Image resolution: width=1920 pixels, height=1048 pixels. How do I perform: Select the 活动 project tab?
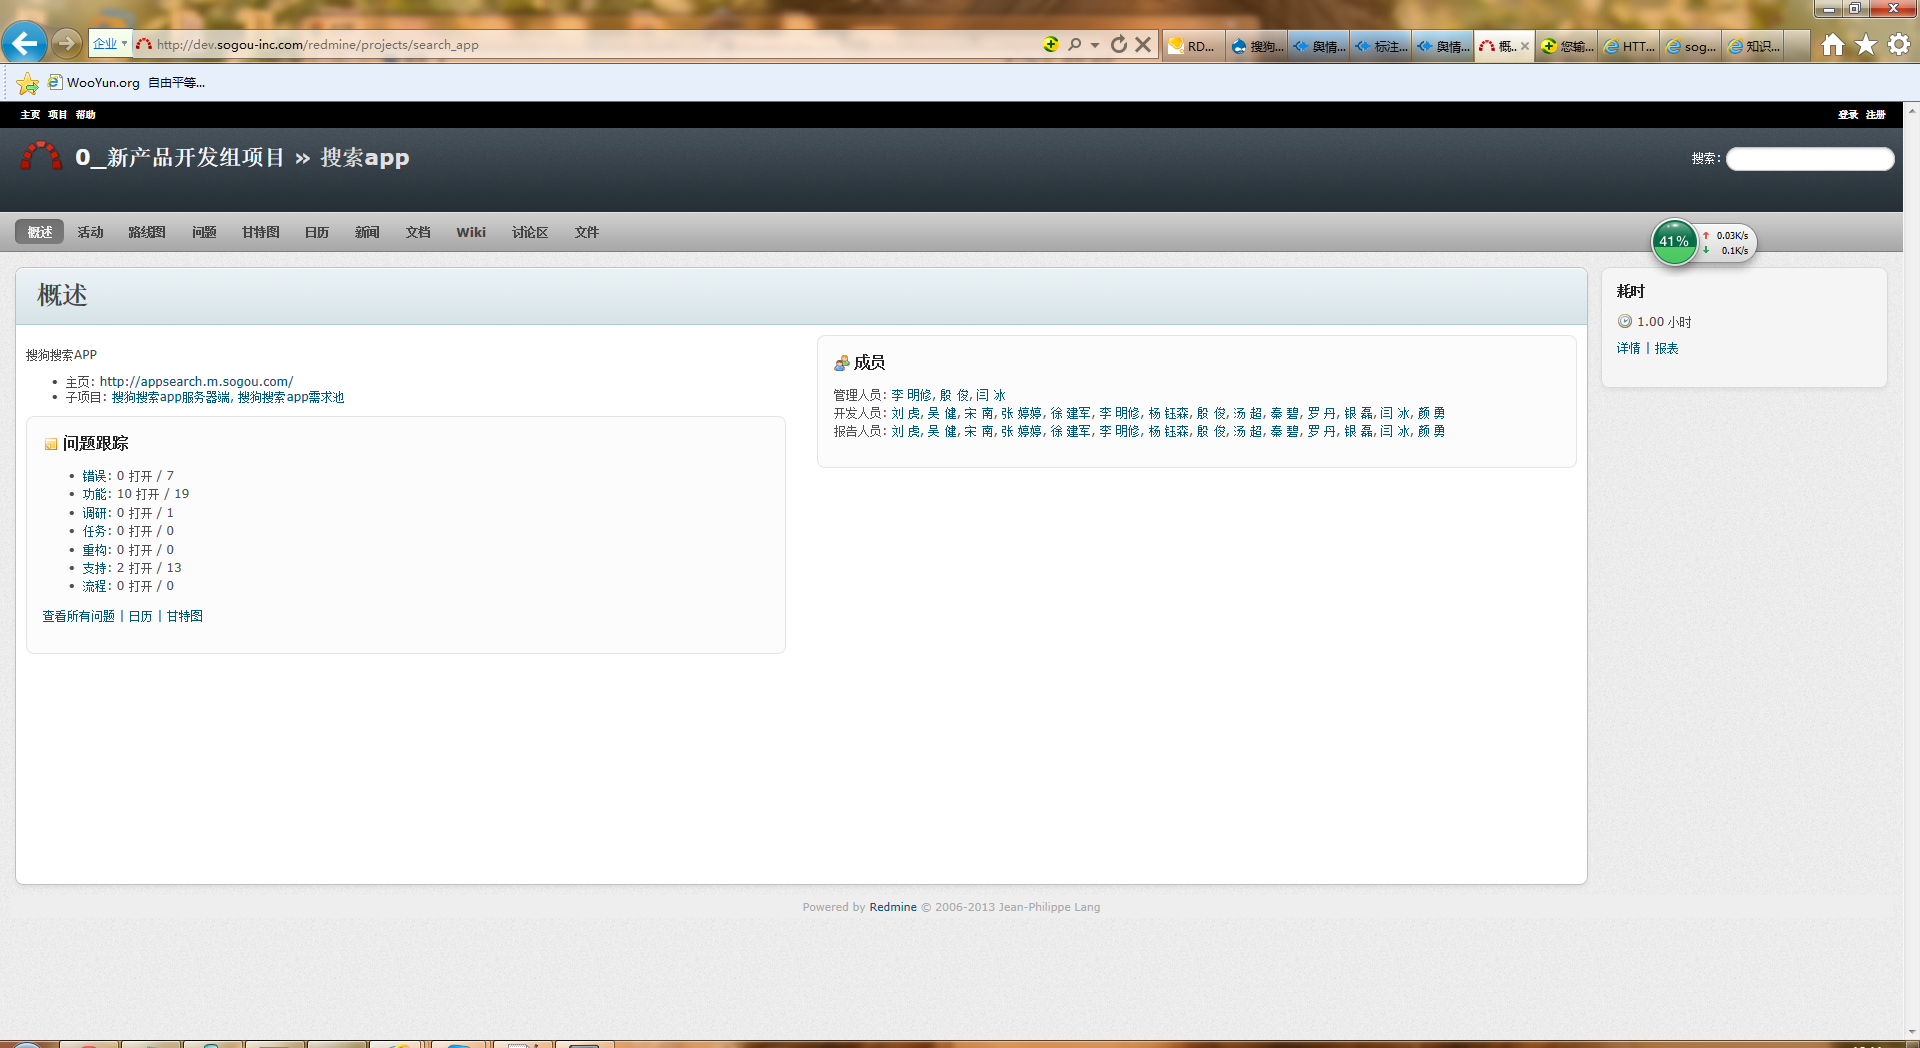tap(90, 232)
